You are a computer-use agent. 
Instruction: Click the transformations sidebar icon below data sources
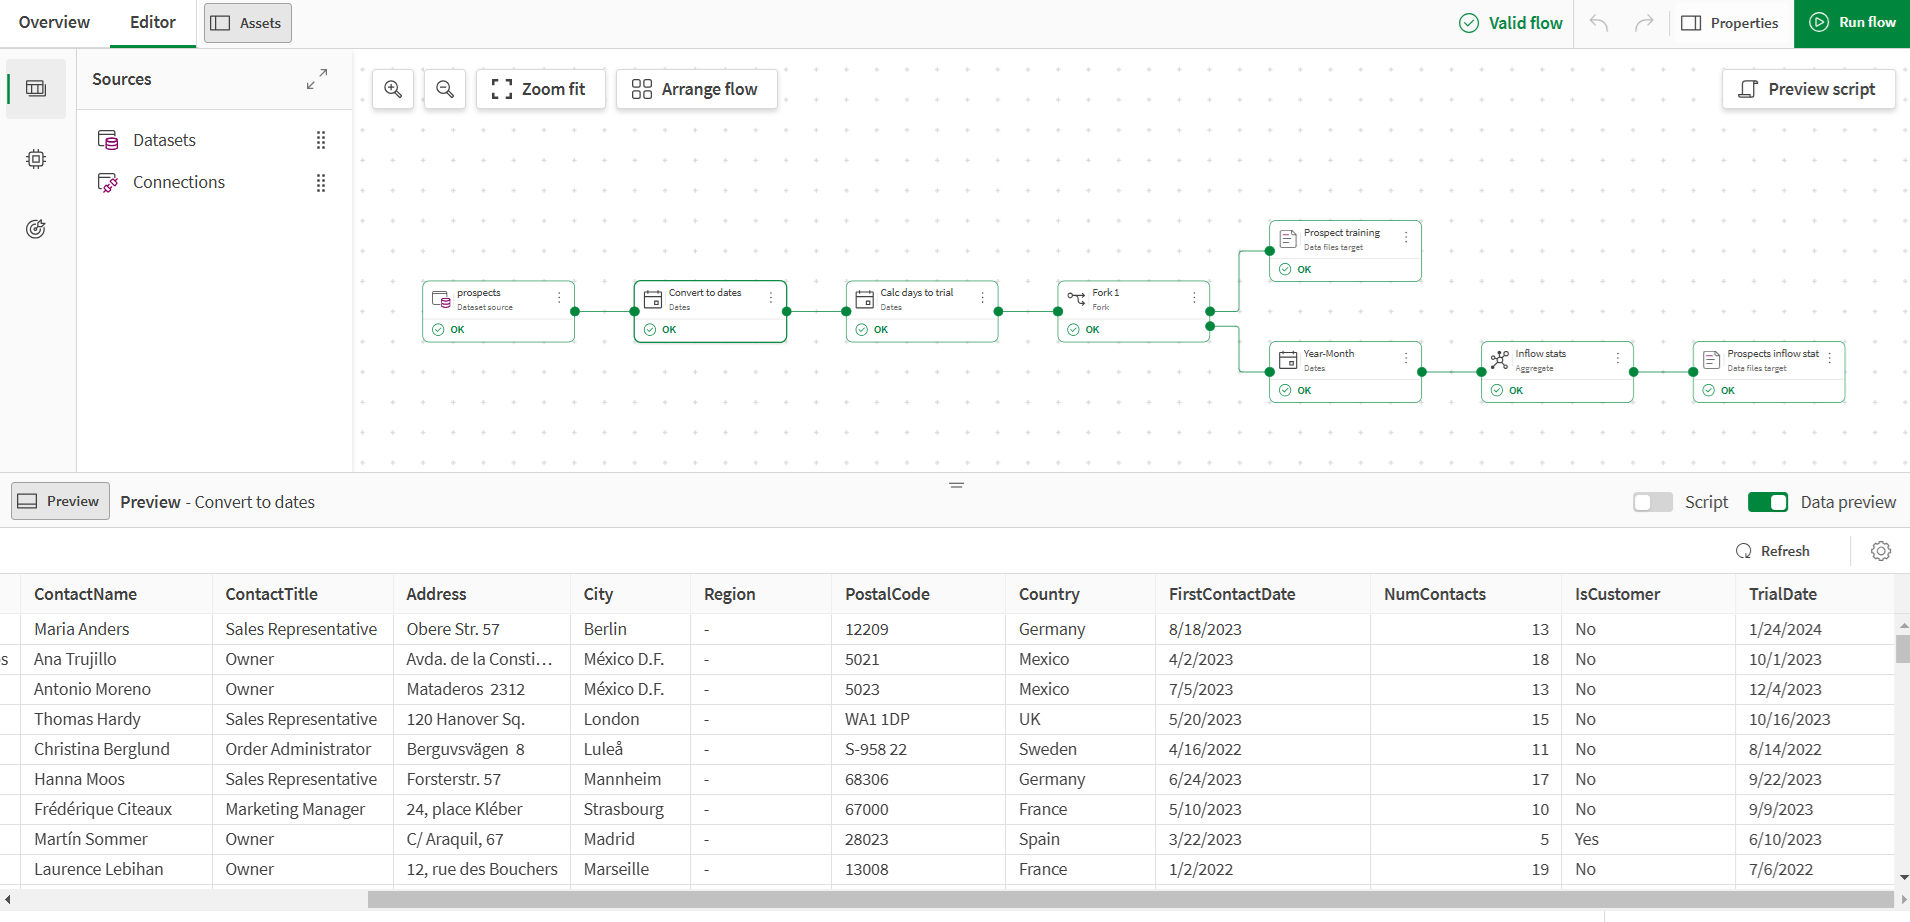(x=36, y=158)
